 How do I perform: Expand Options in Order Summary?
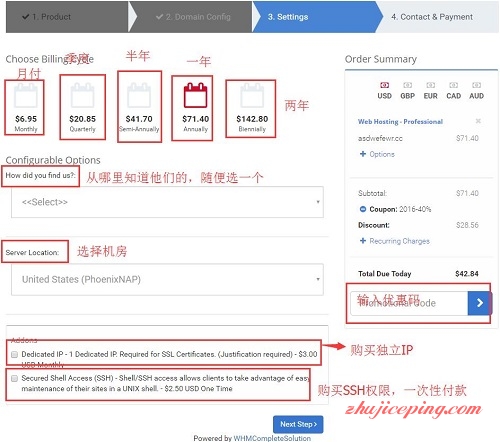[377, 154]
